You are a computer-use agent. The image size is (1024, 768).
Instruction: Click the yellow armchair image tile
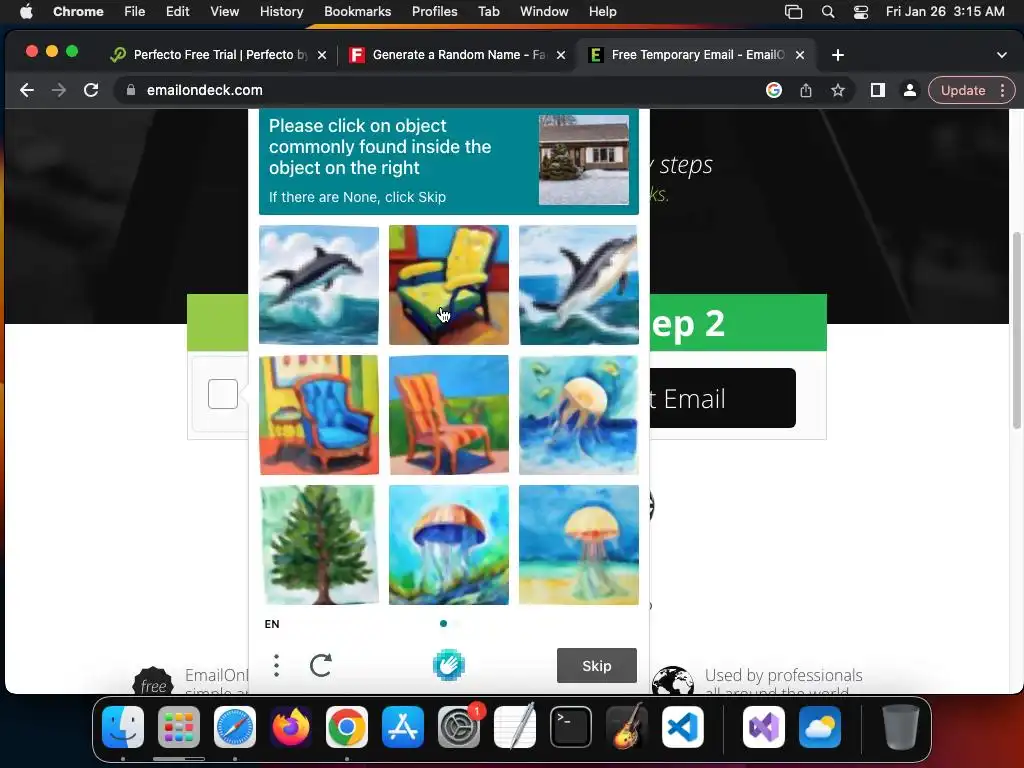[x=449, y=285]
